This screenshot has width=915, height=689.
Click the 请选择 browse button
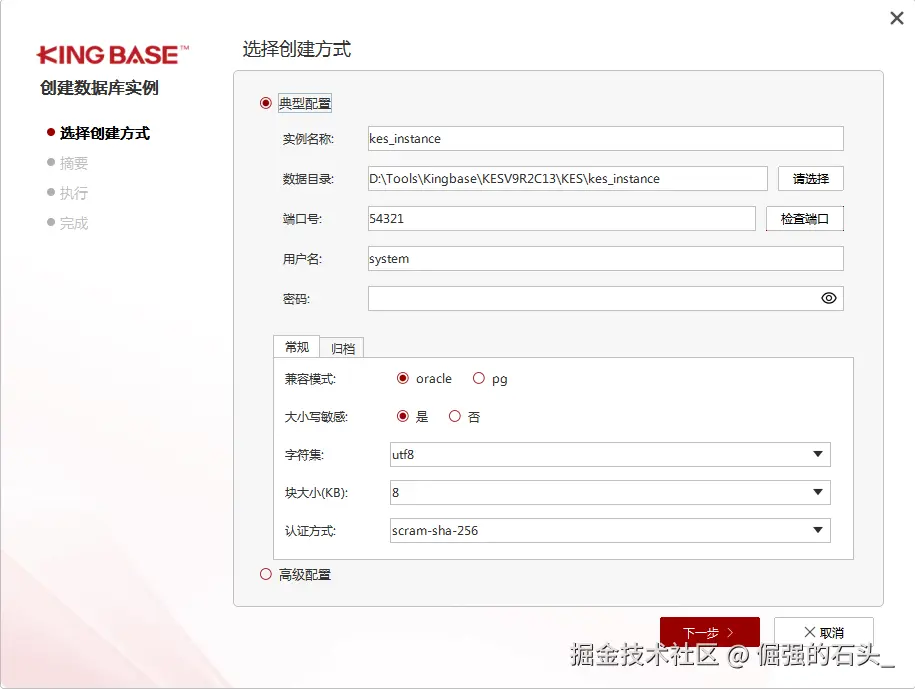coord(811,179)
